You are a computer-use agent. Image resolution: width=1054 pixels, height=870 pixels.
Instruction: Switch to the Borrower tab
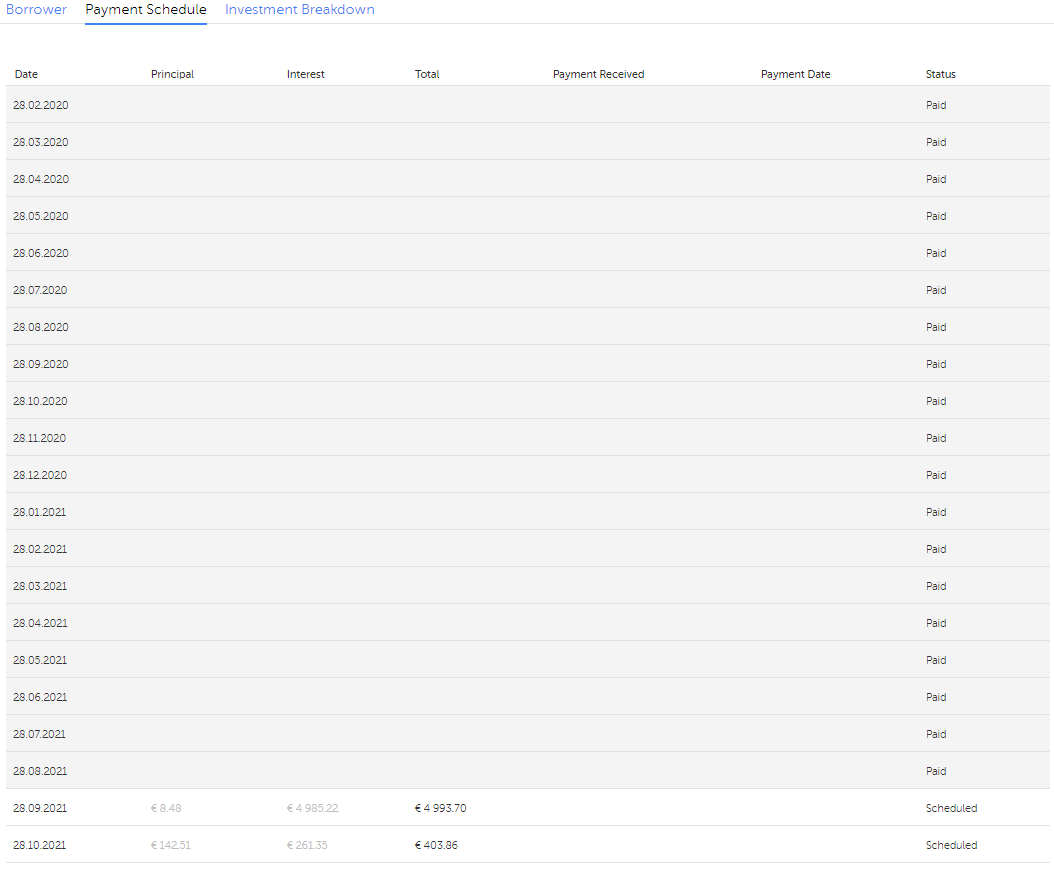coord(36,10)
